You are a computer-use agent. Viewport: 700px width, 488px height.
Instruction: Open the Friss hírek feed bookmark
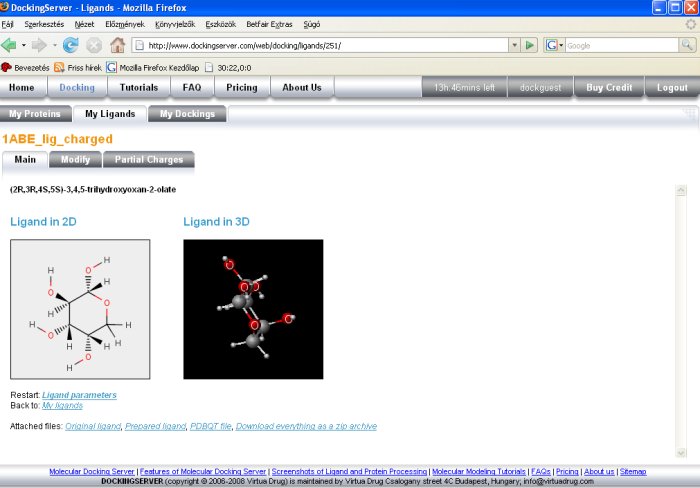coord(78,67)
